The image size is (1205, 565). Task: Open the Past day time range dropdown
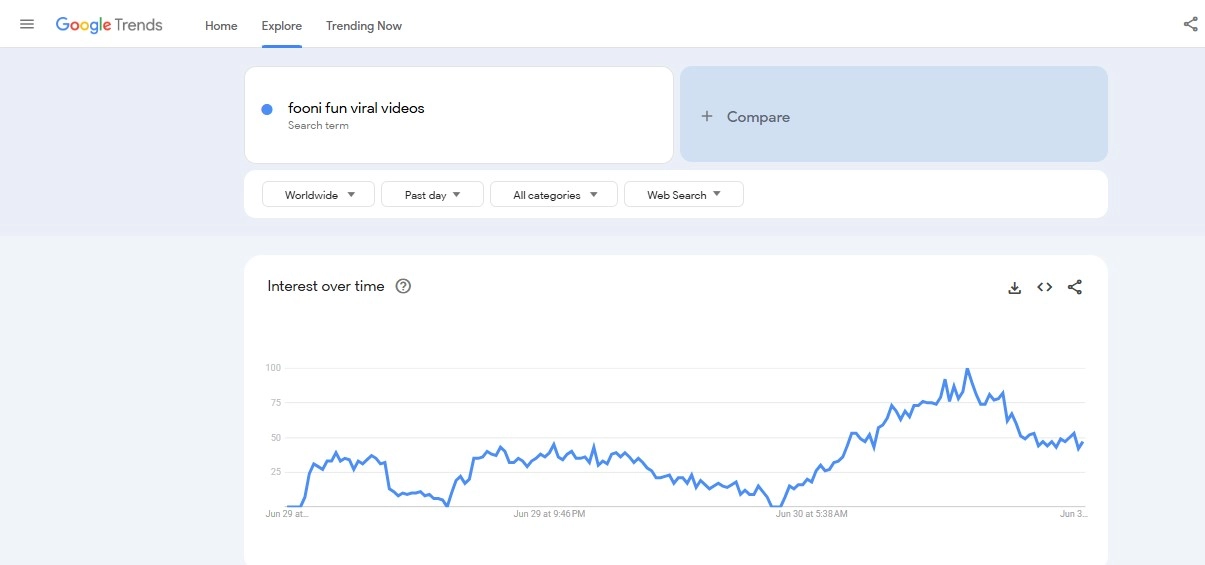pos(432,195)
